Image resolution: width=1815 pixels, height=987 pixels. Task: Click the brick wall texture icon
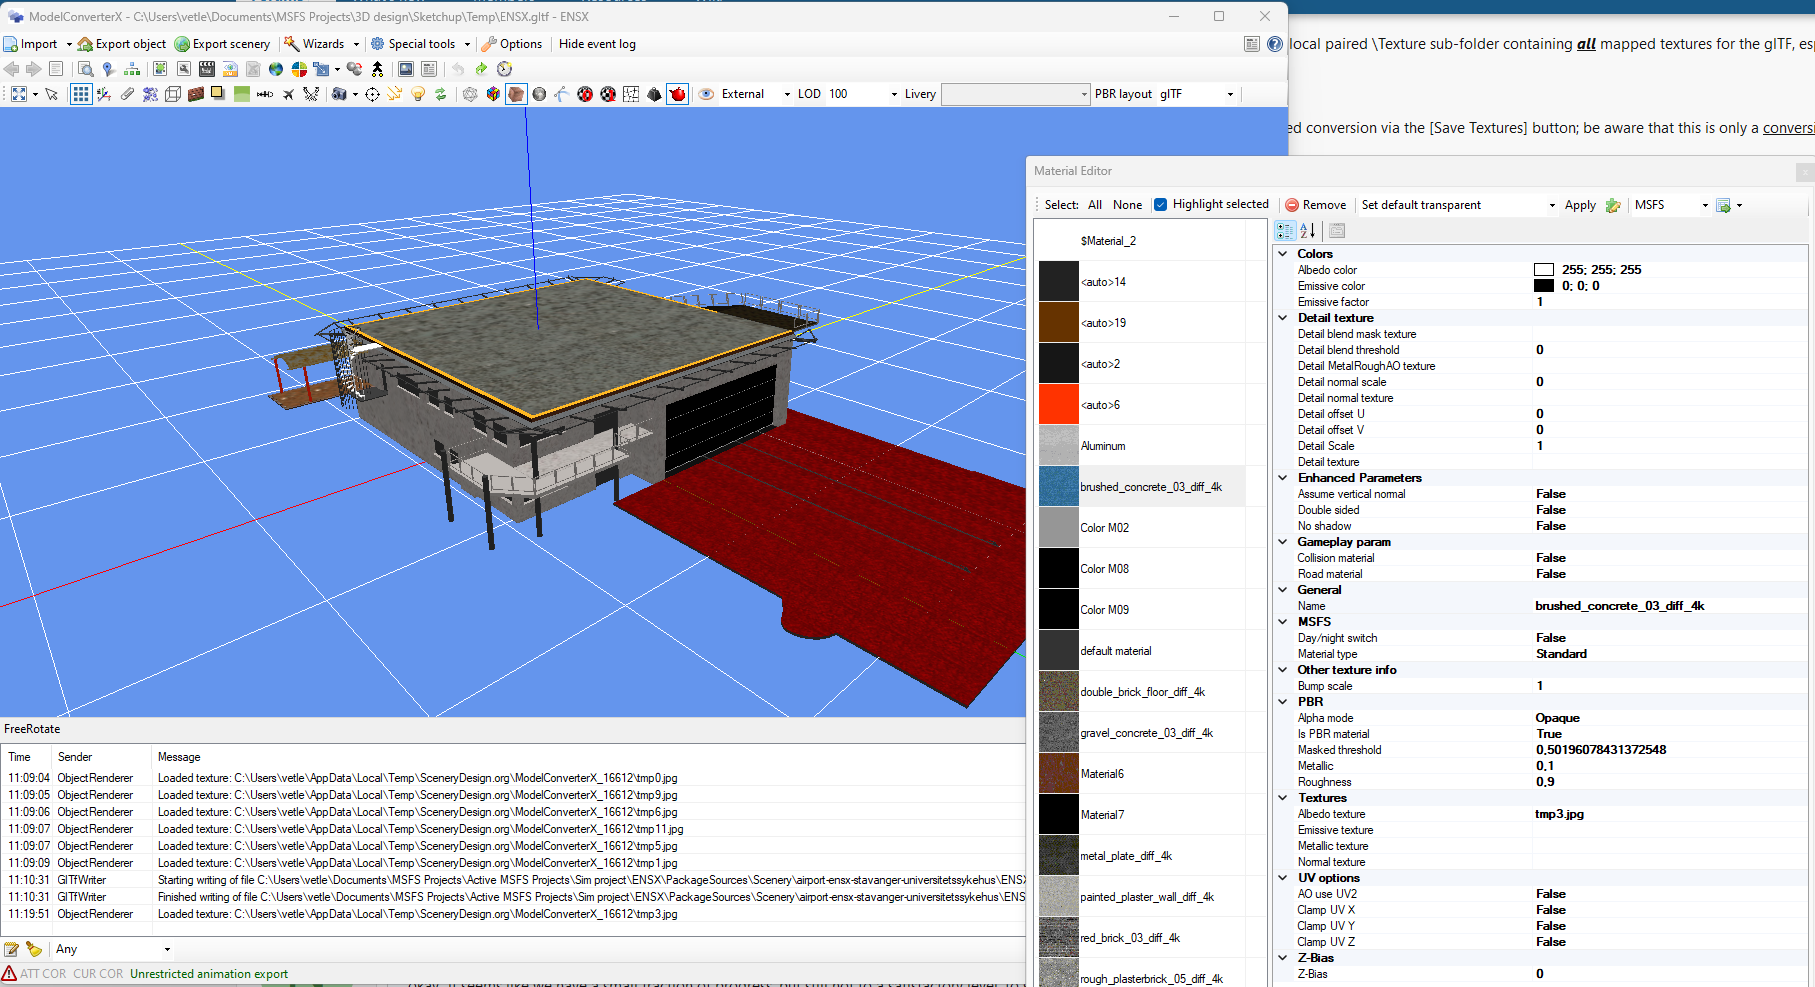(x=196, y=94)
